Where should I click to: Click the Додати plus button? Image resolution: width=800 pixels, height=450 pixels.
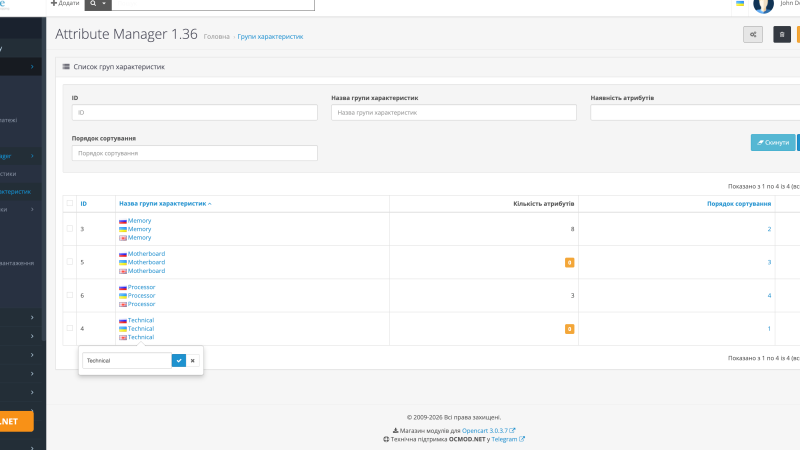point(65,3)
